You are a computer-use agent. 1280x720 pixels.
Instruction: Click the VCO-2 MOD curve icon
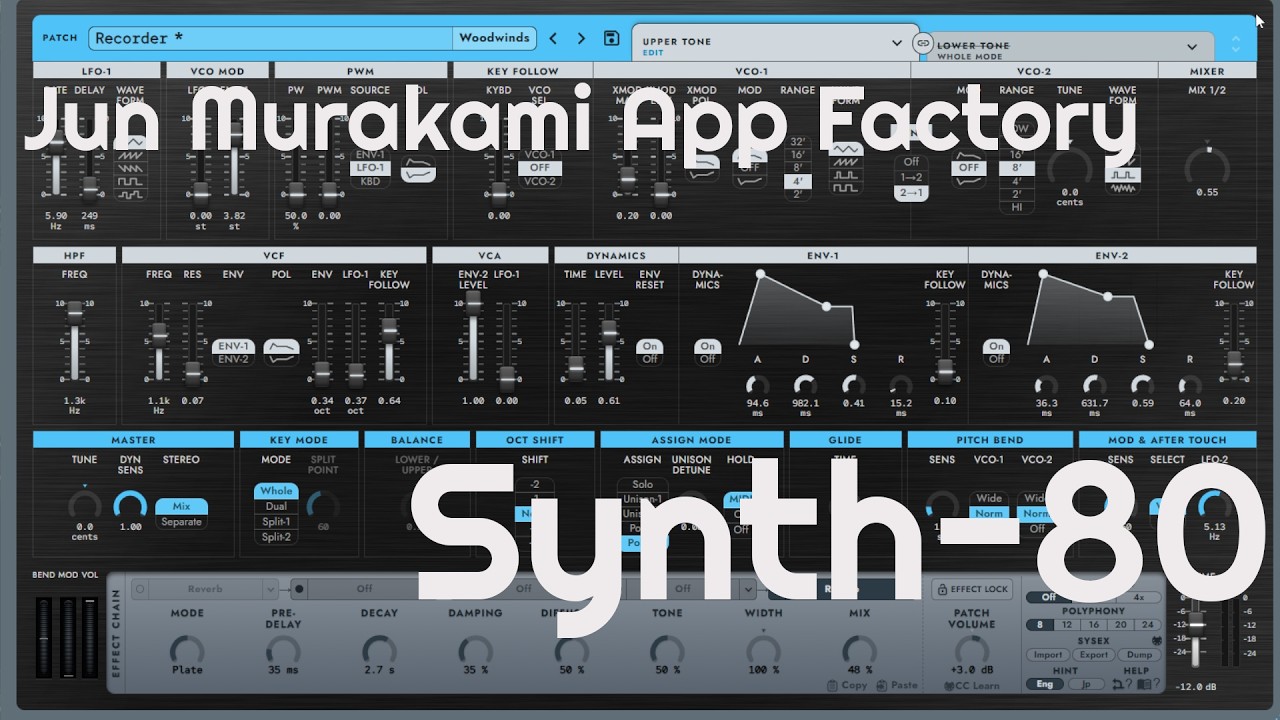pos(967,168)
